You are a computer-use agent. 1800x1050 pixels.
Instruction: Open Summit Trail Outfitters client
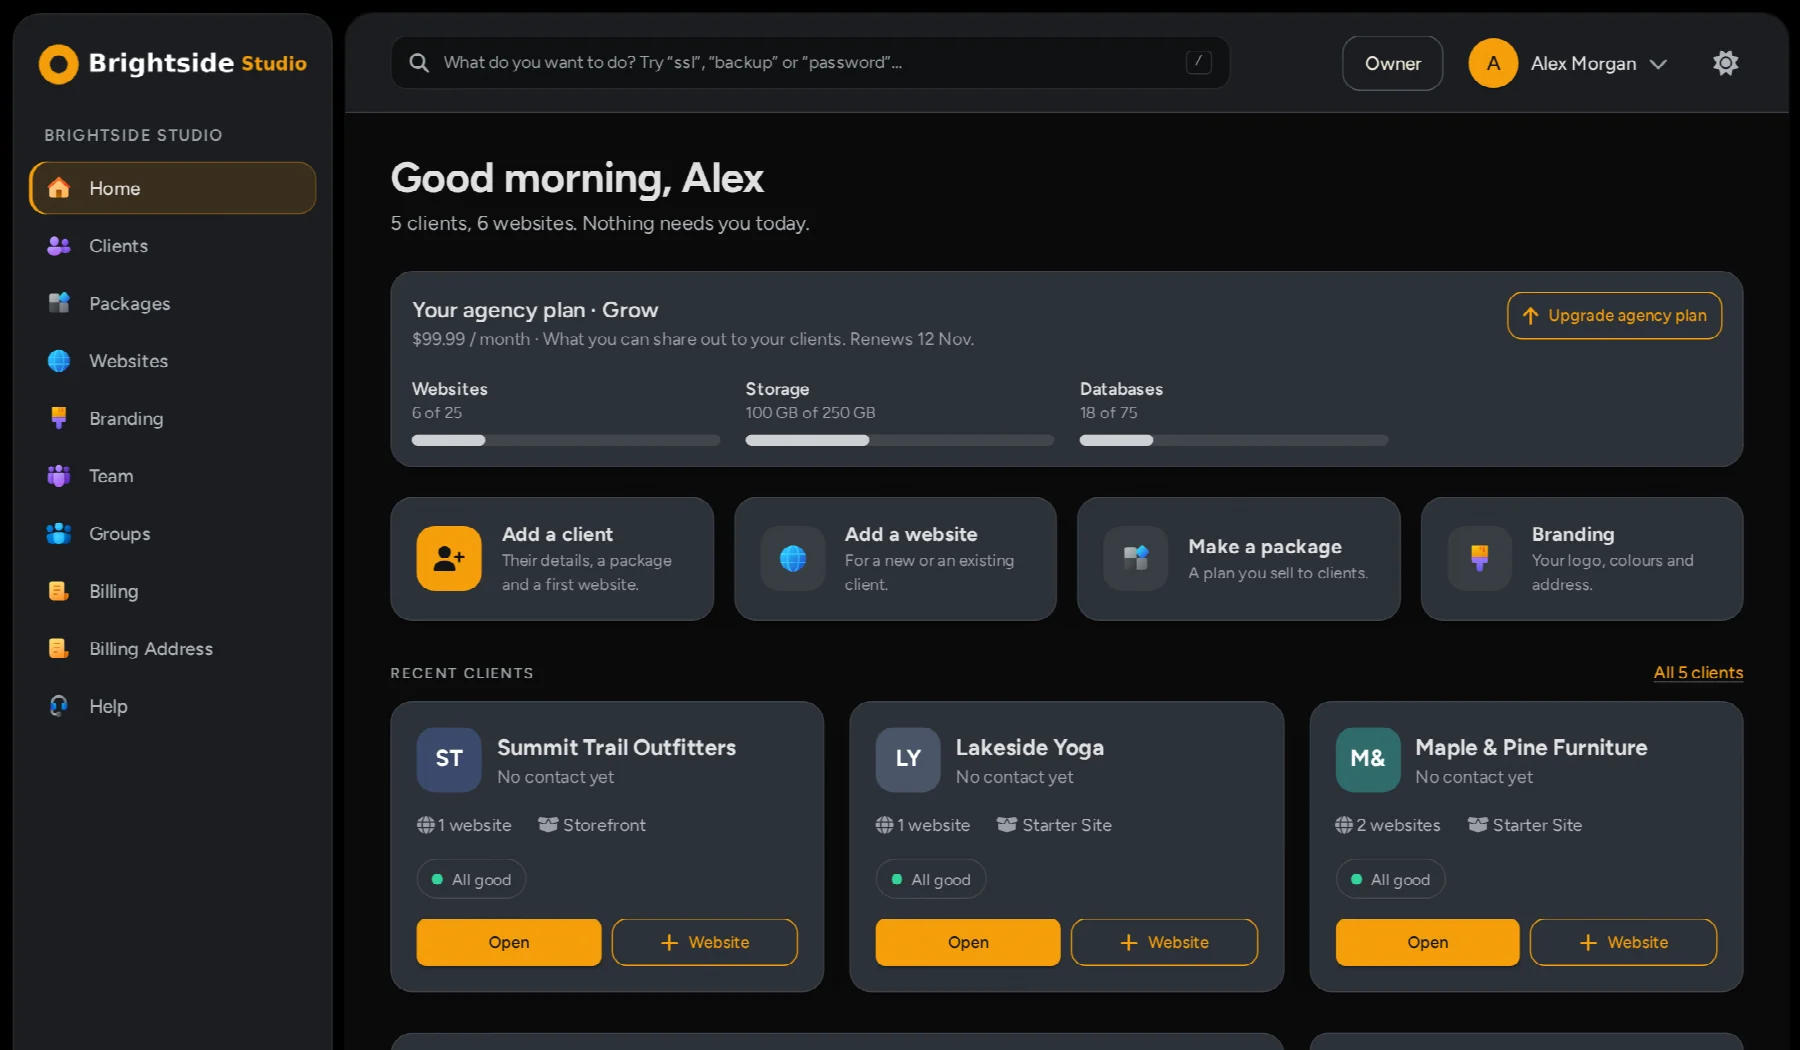pyautogui.click(x=509, y=942)
